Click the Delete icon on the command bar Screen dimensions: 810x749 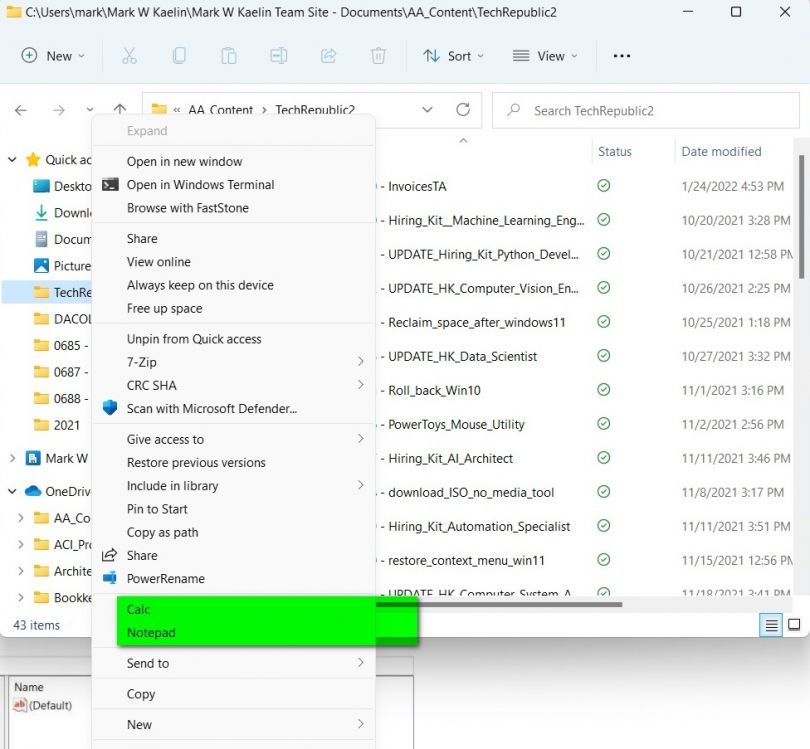point(378,56)
